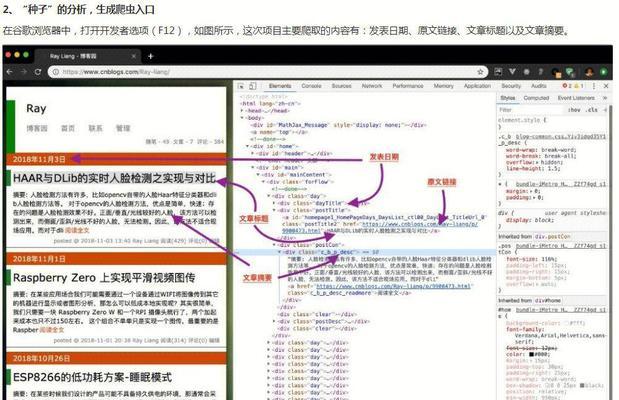Select the Computed sub-tab
Screen dimensions: 619x400
click(536, 98)
